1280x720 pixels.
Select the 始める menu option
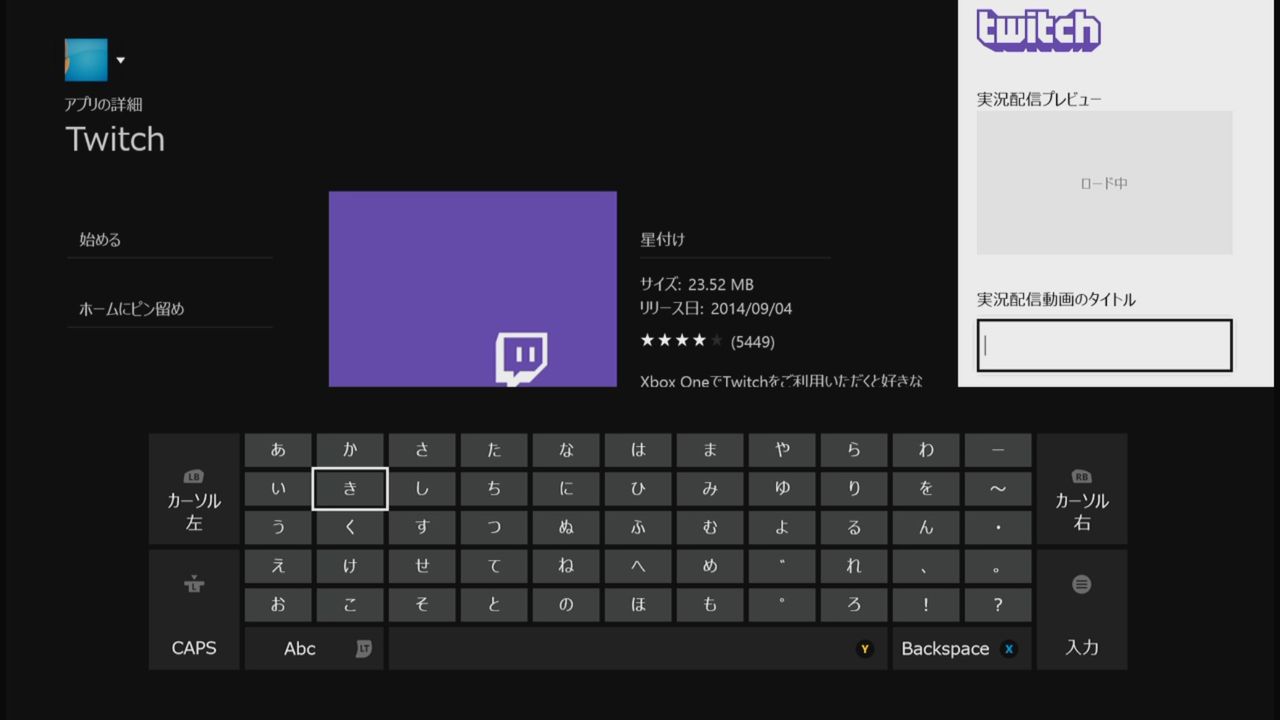pyautogui.click(x=170, y=240)
